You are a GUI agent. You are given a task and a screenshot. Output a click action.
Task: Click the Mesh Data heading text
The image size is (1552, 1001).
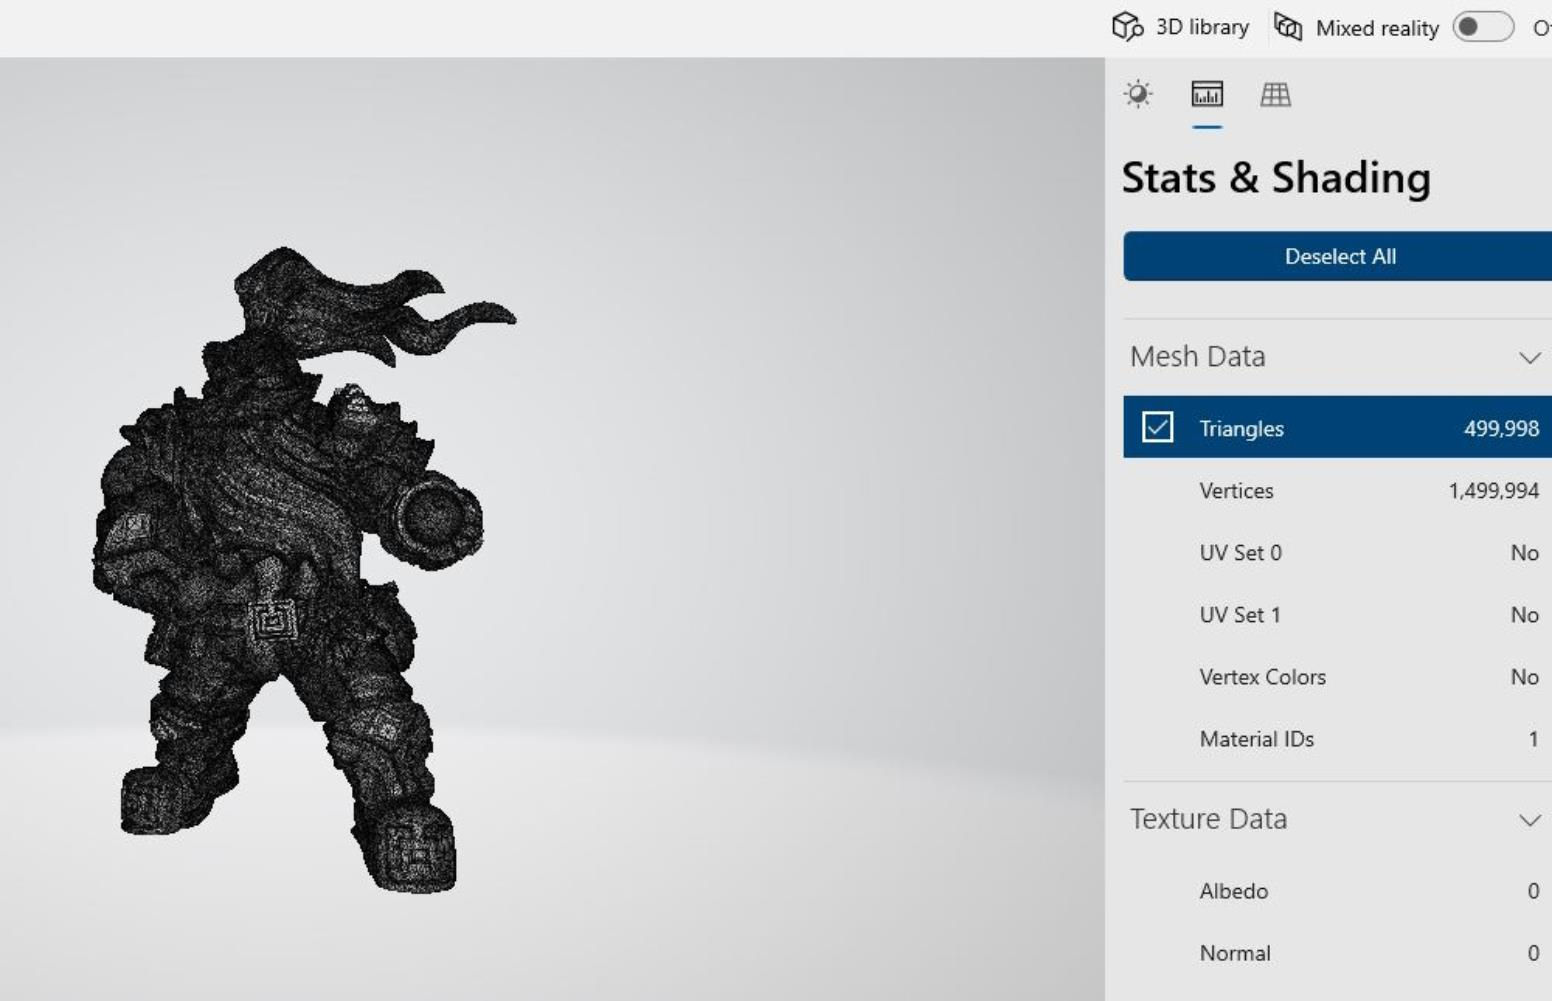click(1197, 356)
